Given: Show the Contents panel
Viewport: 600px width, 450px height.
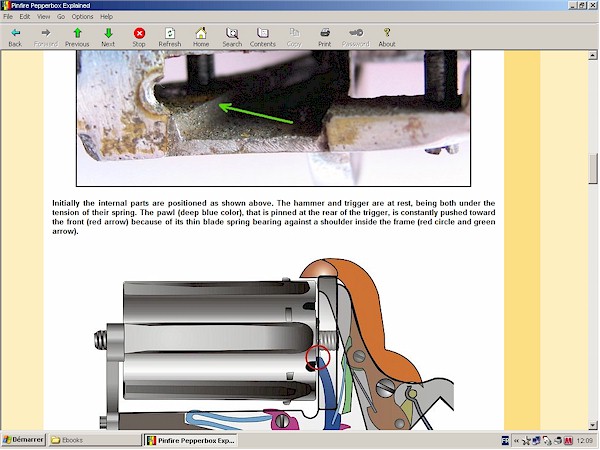Looking at the screenshot, I should click(x=263, y=37).
